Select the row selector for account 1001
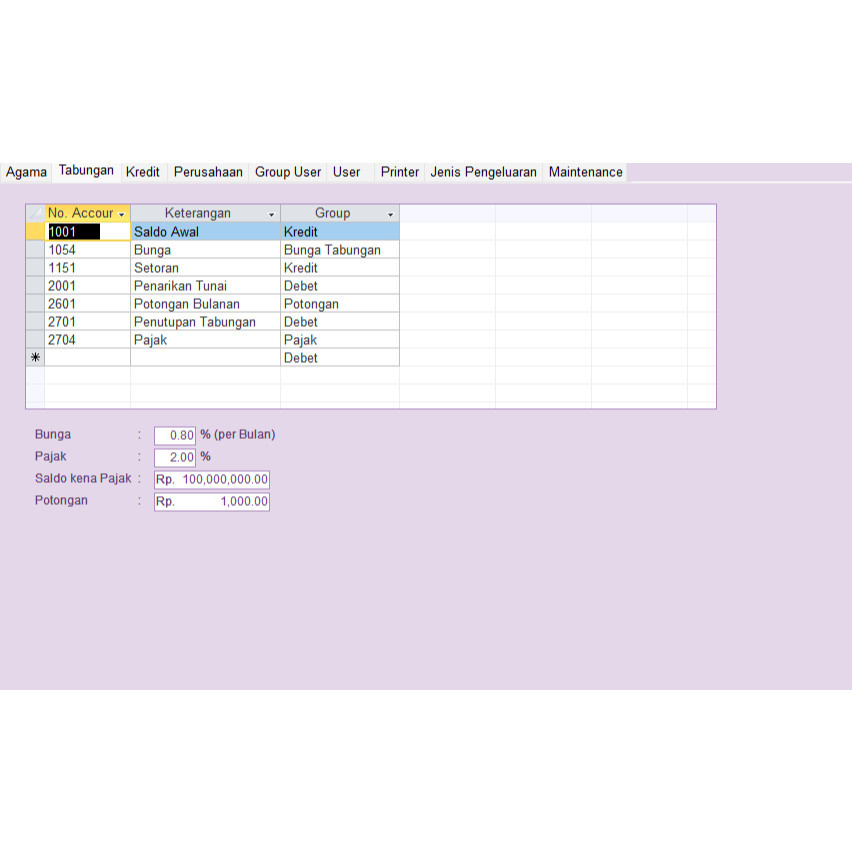 (35, 231)
